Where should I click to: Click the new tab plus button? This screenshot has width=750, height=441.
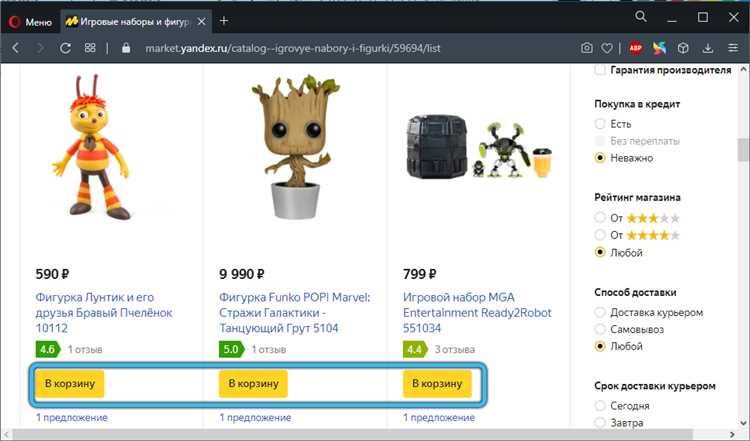pos(223,20)
